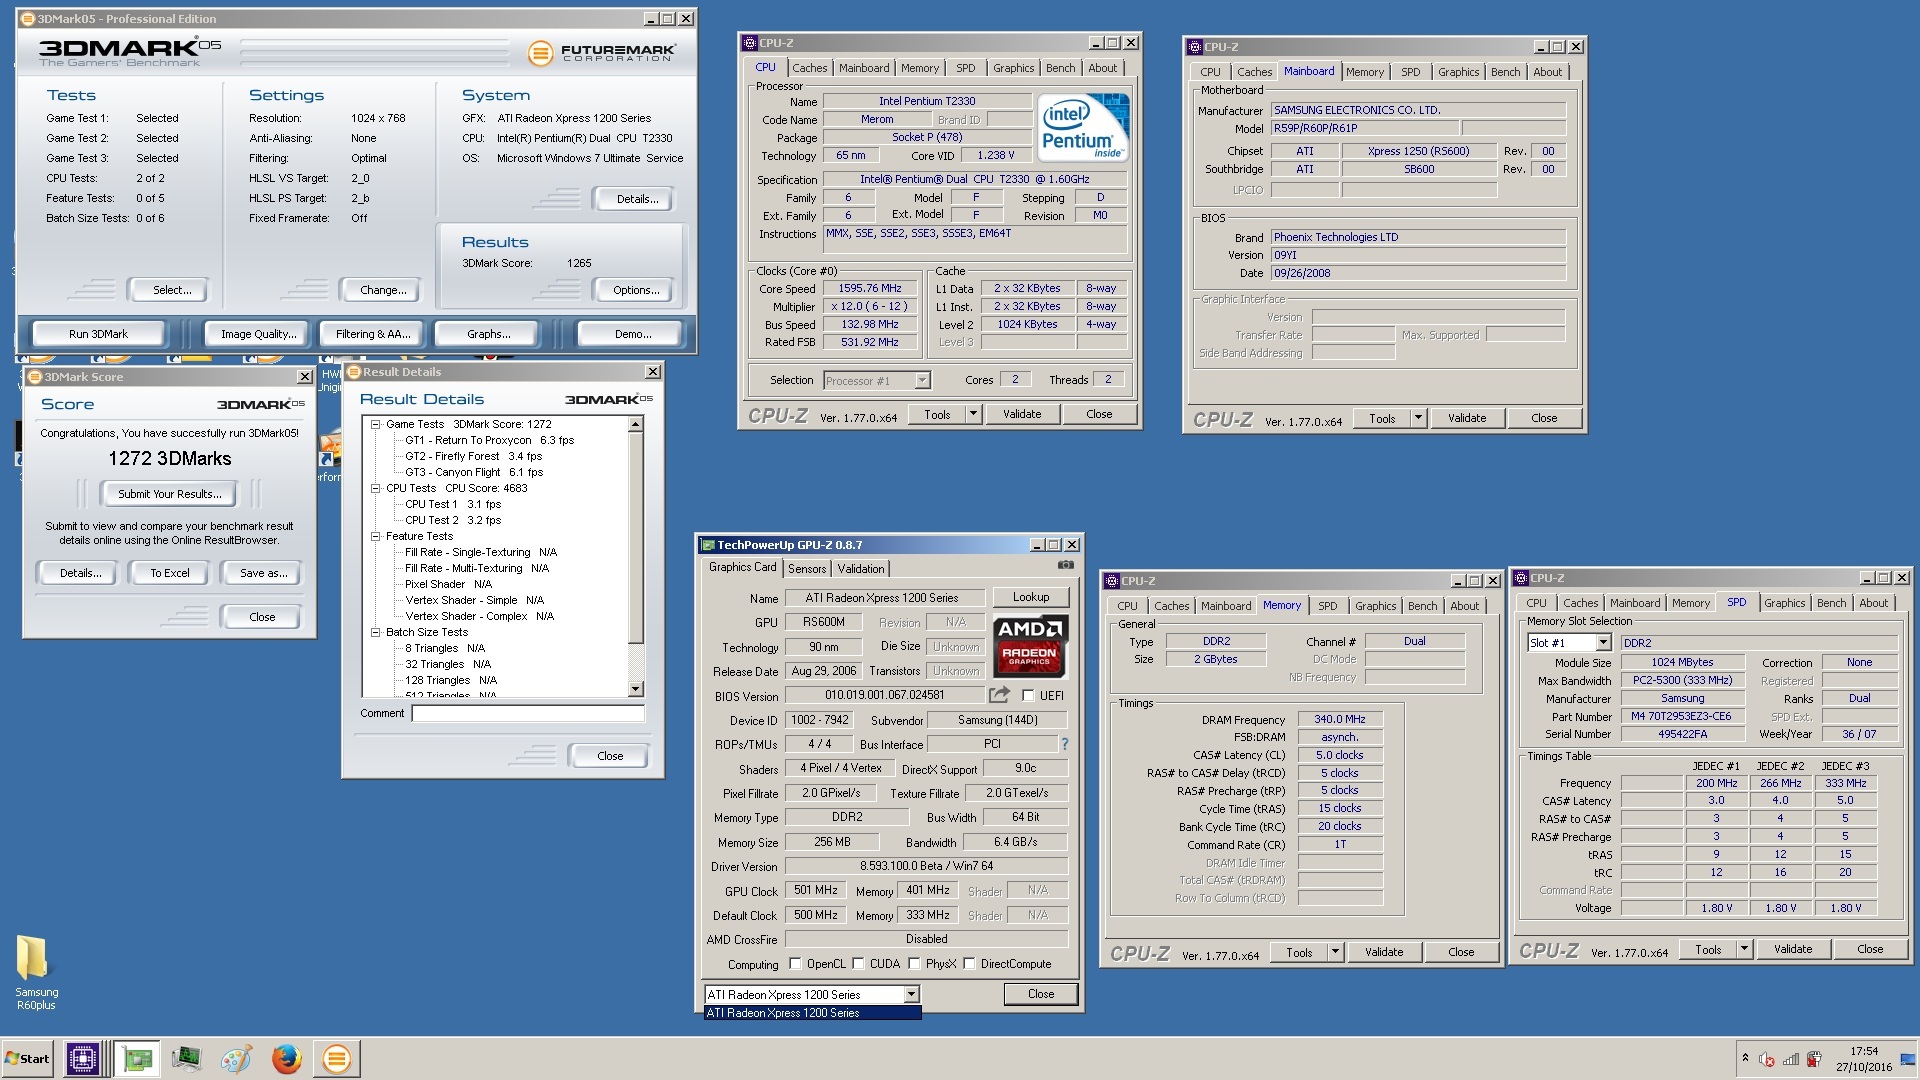Click Result Details scroll down arrow
The image size is (1920, 1080).
[635, 689]
